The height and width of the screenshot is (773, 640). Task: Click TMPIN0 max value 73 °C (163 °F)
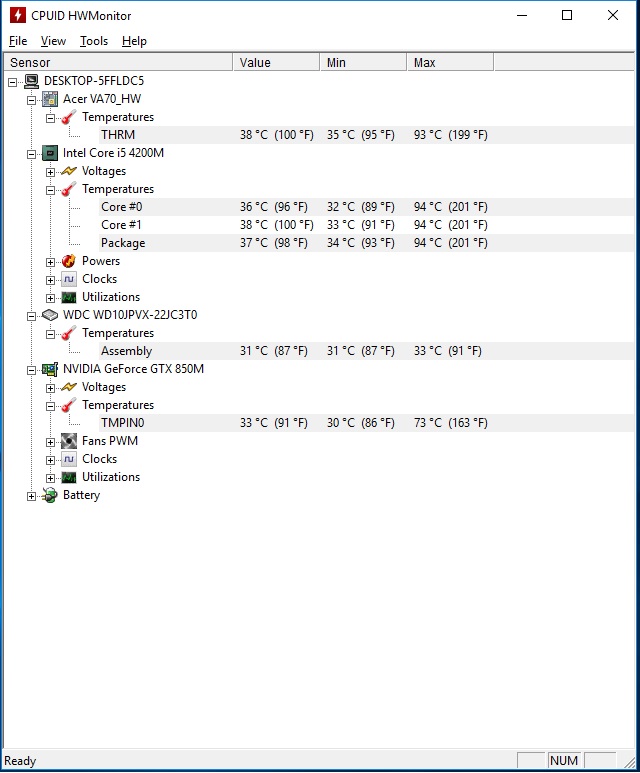451,423
